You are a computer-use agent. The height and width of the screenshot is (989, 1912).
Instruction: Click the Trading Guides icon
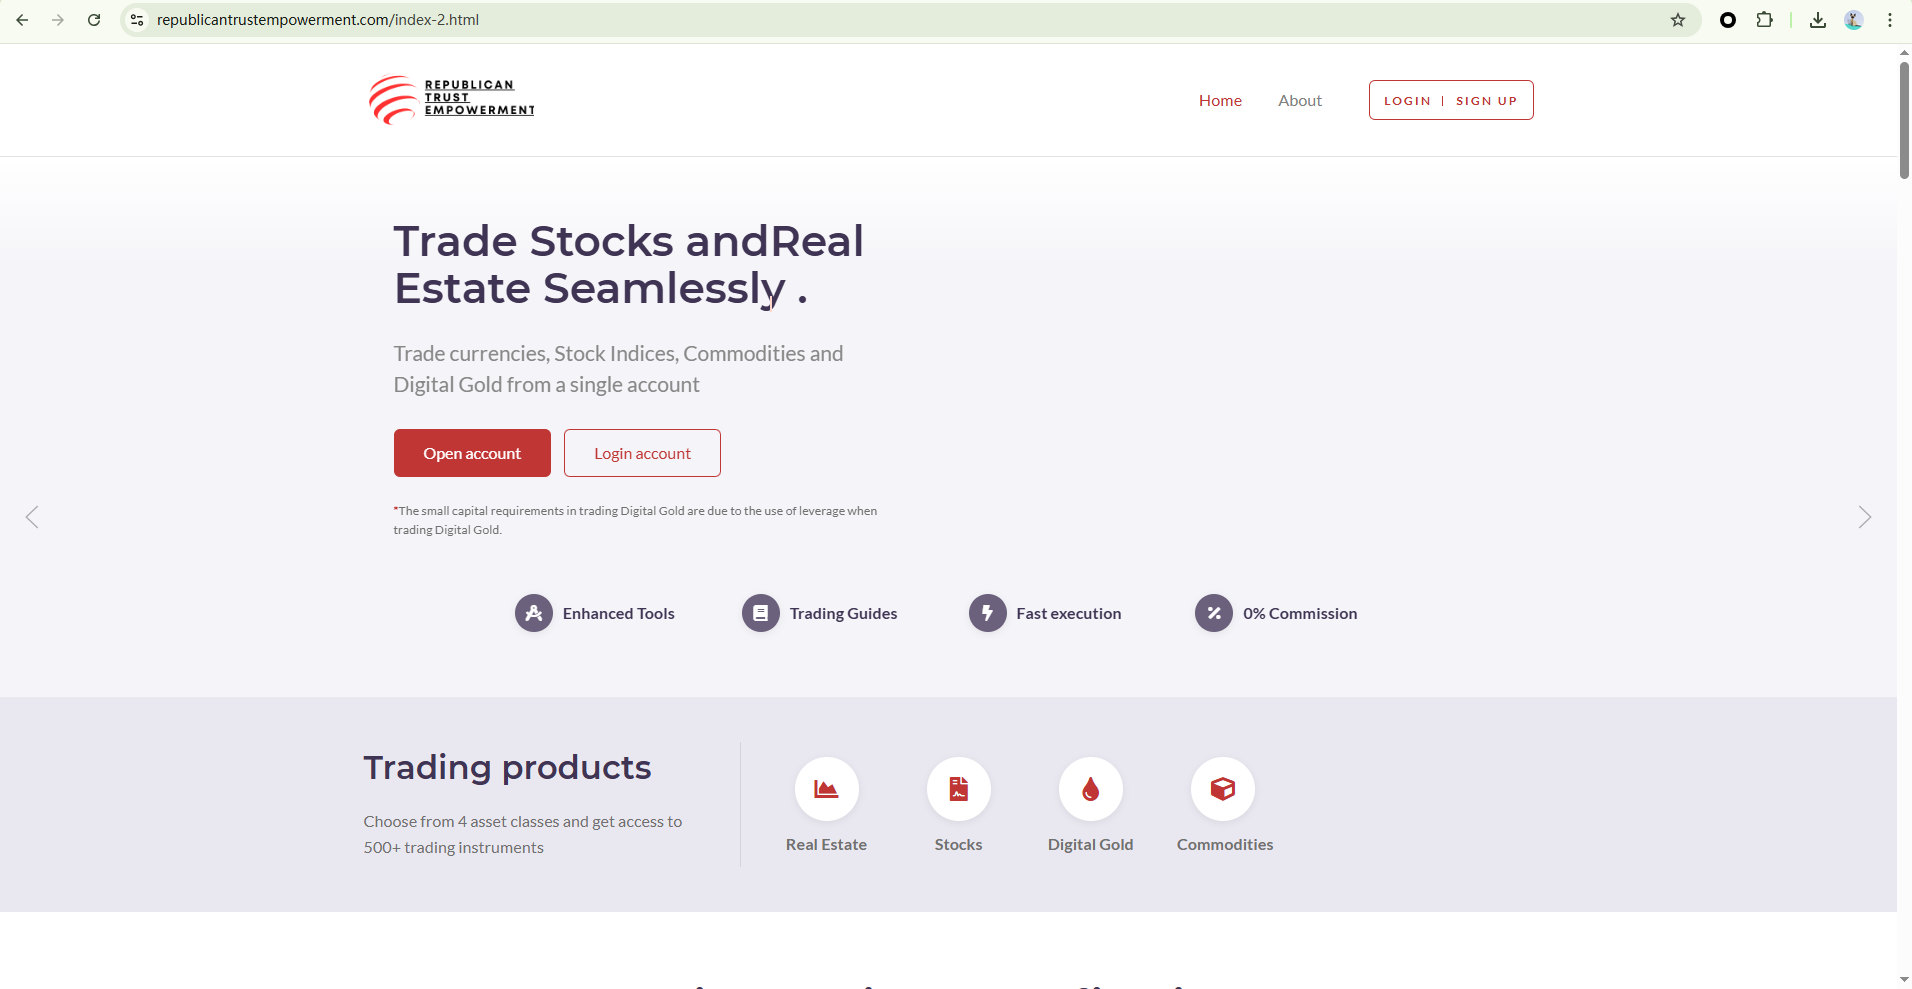tap(761, 613)
